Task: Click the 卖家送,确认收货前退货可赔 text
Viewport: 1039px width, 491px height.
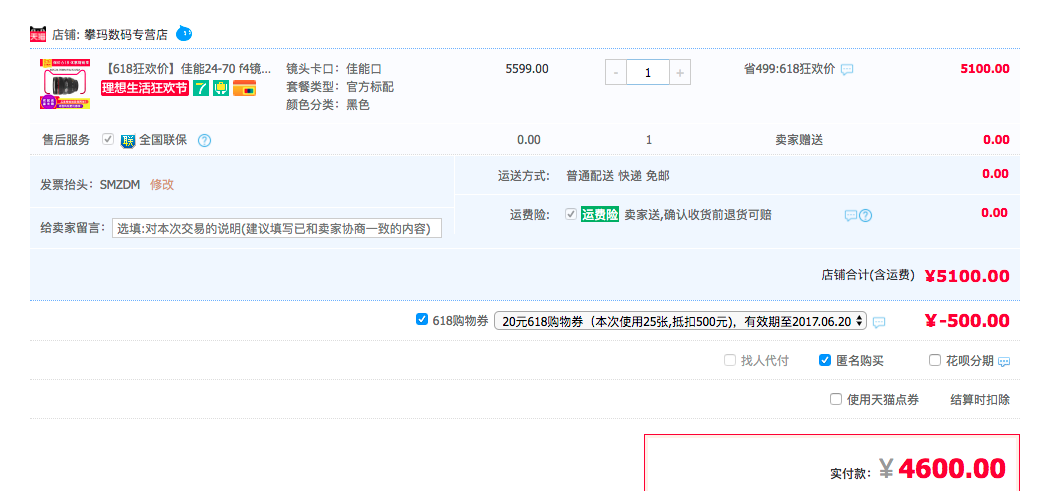Action: pos(698,215)
